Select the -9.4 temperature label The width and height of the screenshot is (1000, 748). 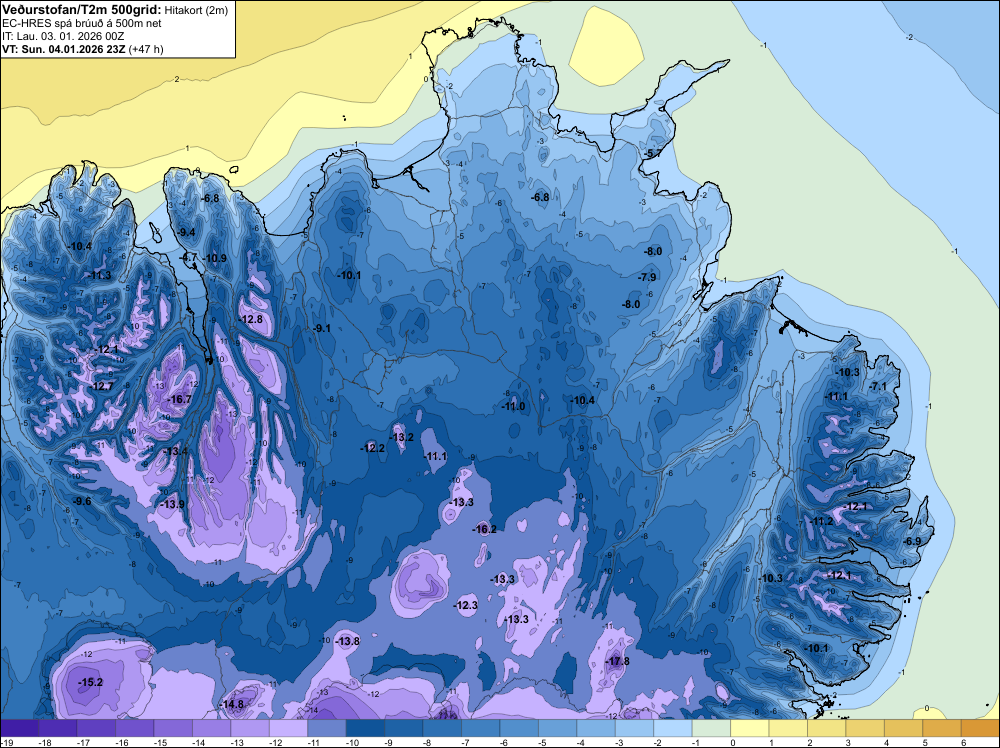[186, 233]
